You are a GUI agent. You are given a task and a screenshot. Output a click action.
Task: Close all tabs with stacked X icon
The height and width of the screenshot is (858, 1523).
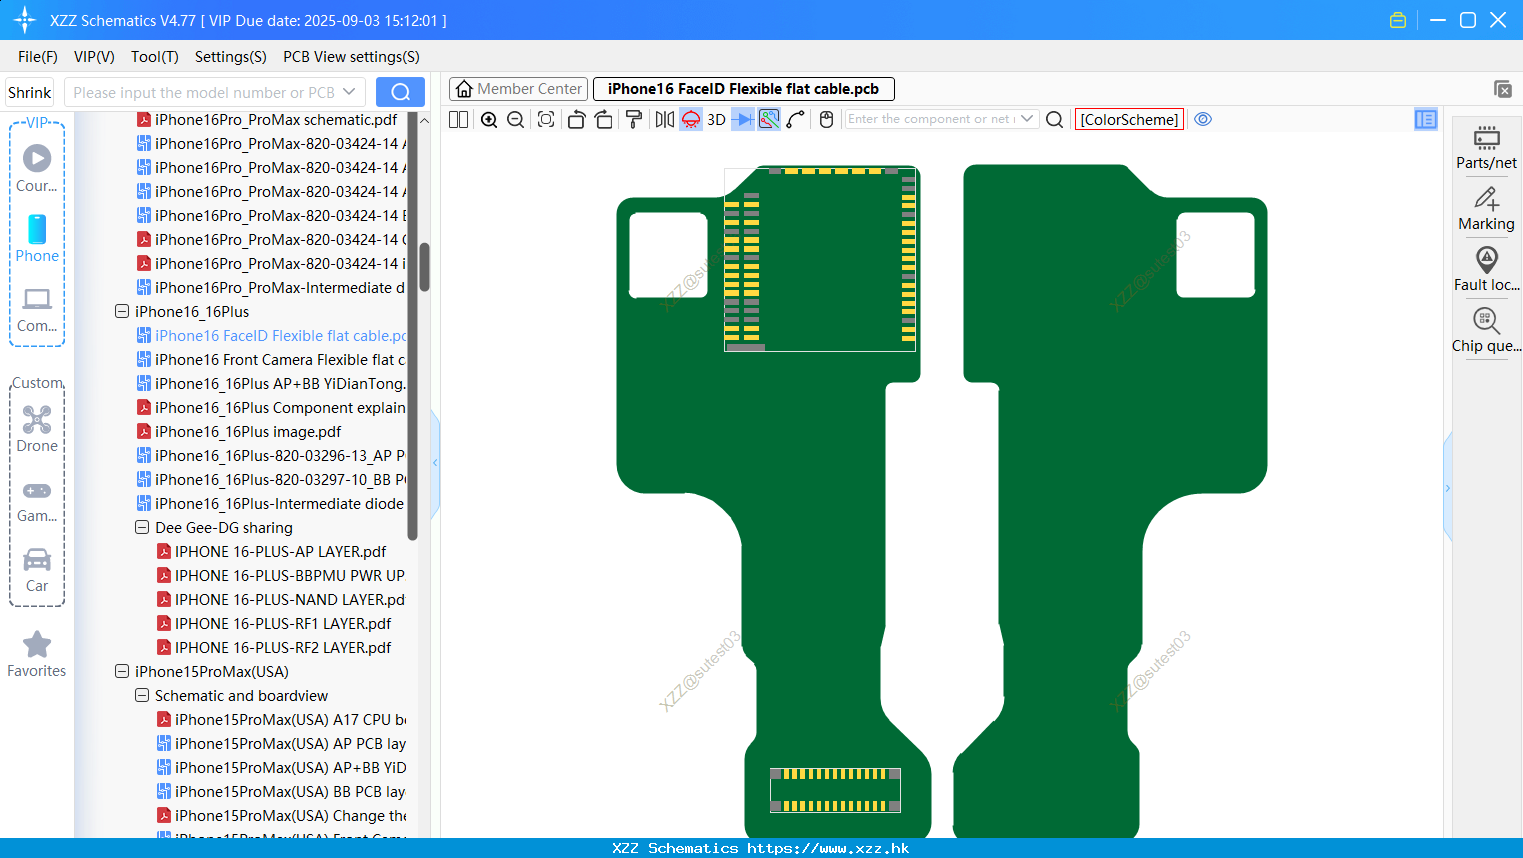[1503, 89]
